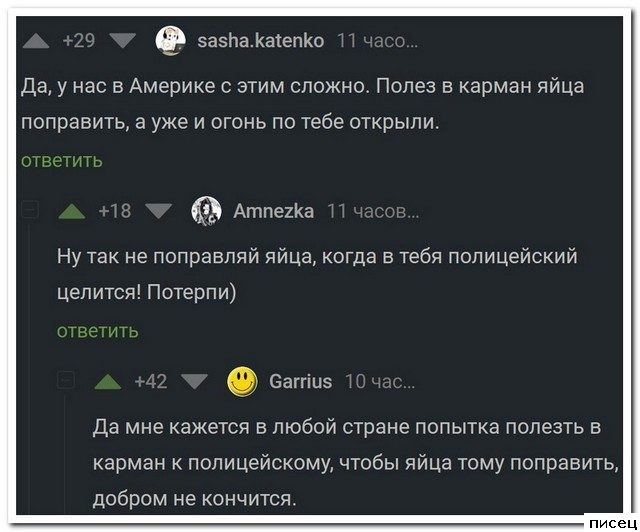The image size is (640, 532).
Task: Open the "11 часо…" timestamp of sasha.katenko
Action: 377,41
